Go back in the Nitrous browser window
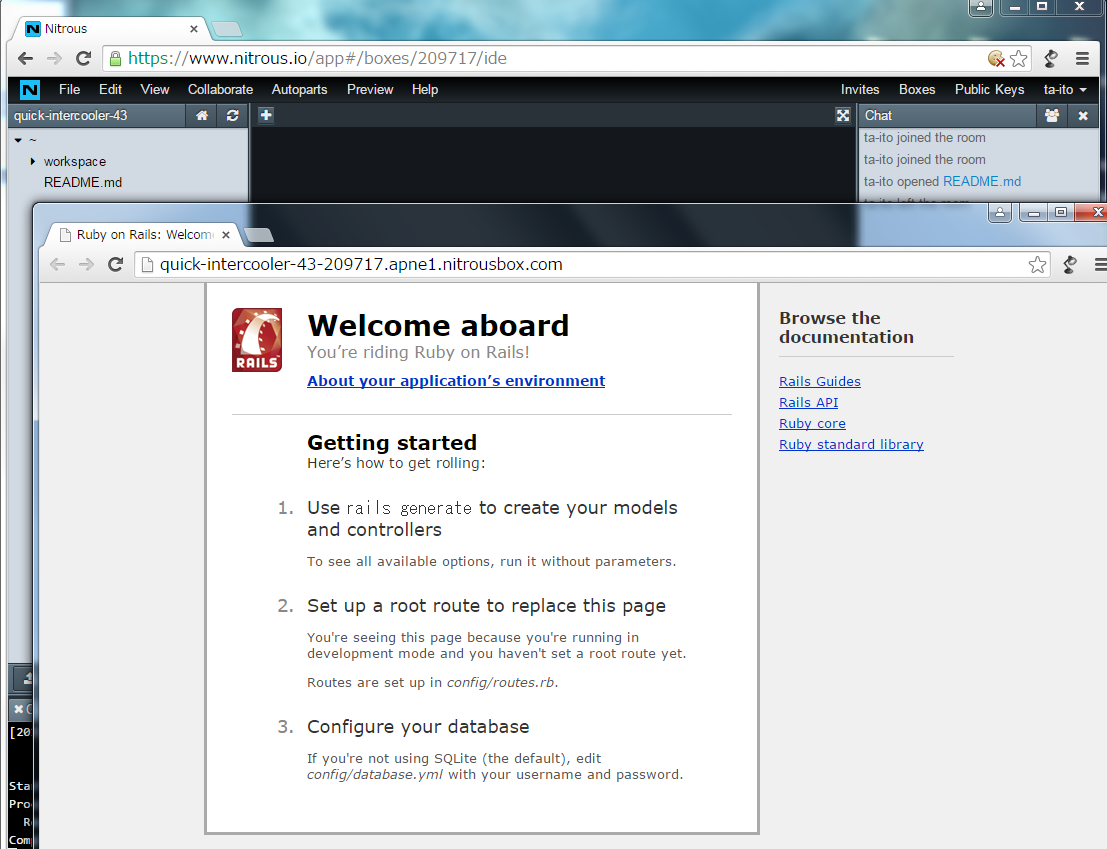Viewport: 1107px width, 849px height. point(25,59)
